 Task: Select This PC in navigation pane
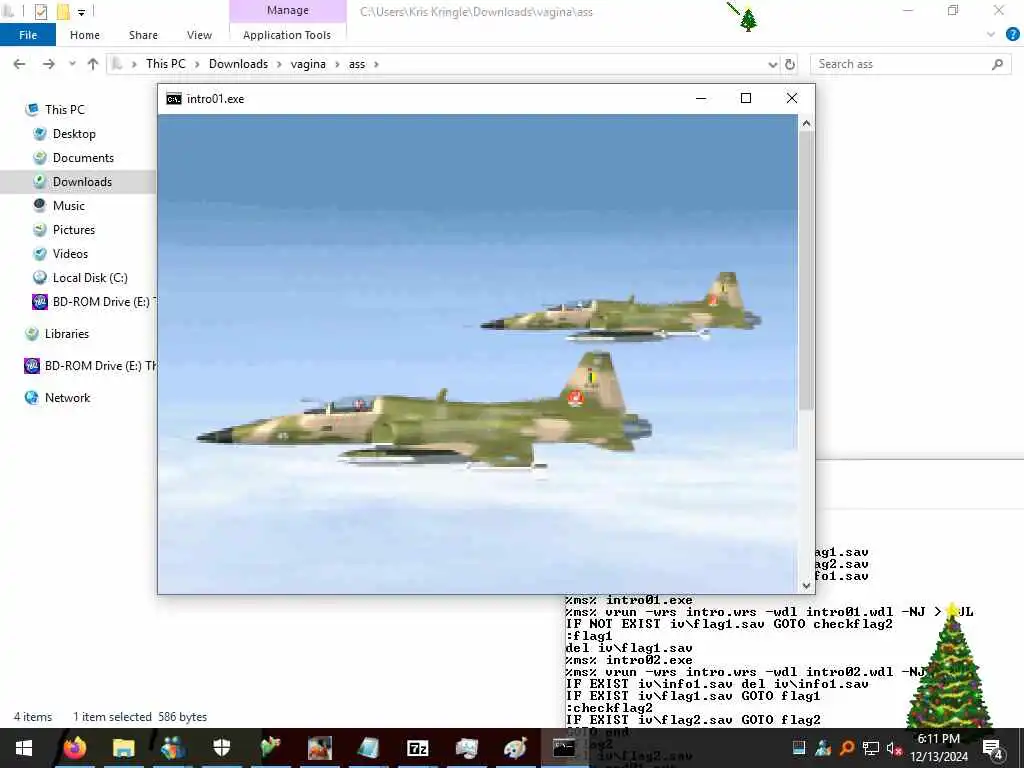pyautogui.click(x=65, y=110)
